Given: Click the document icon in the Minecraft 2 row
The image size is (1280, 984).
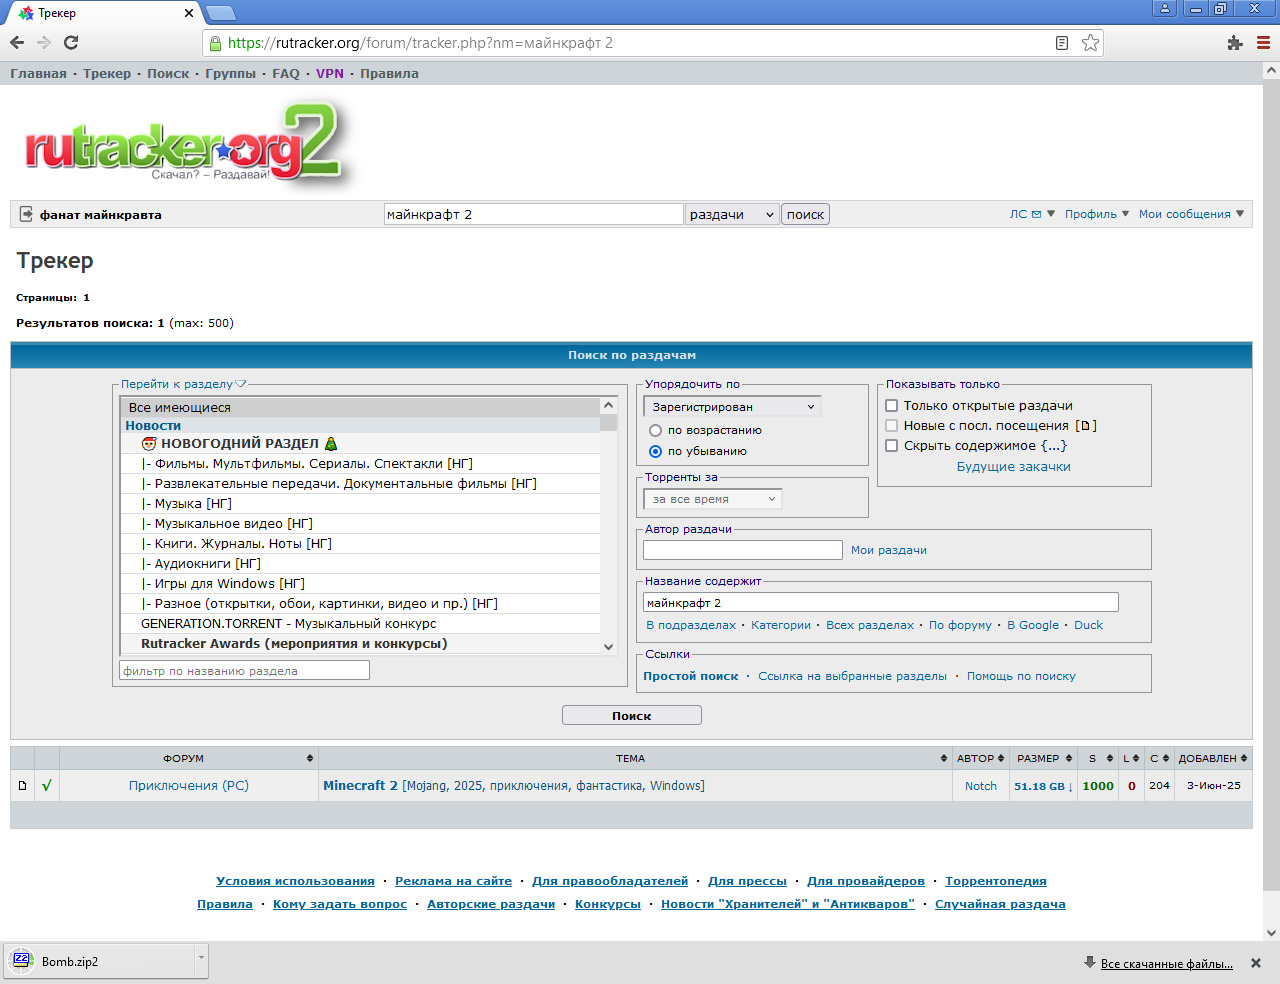Looking at the screenshot, I should pos(22,786).
